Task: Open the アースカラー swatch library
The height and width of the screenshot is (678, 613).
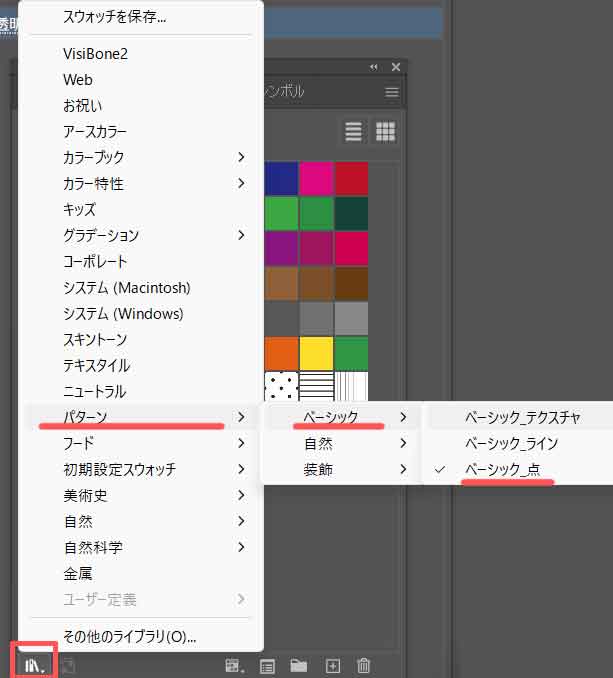Action: tap(141, 131)
